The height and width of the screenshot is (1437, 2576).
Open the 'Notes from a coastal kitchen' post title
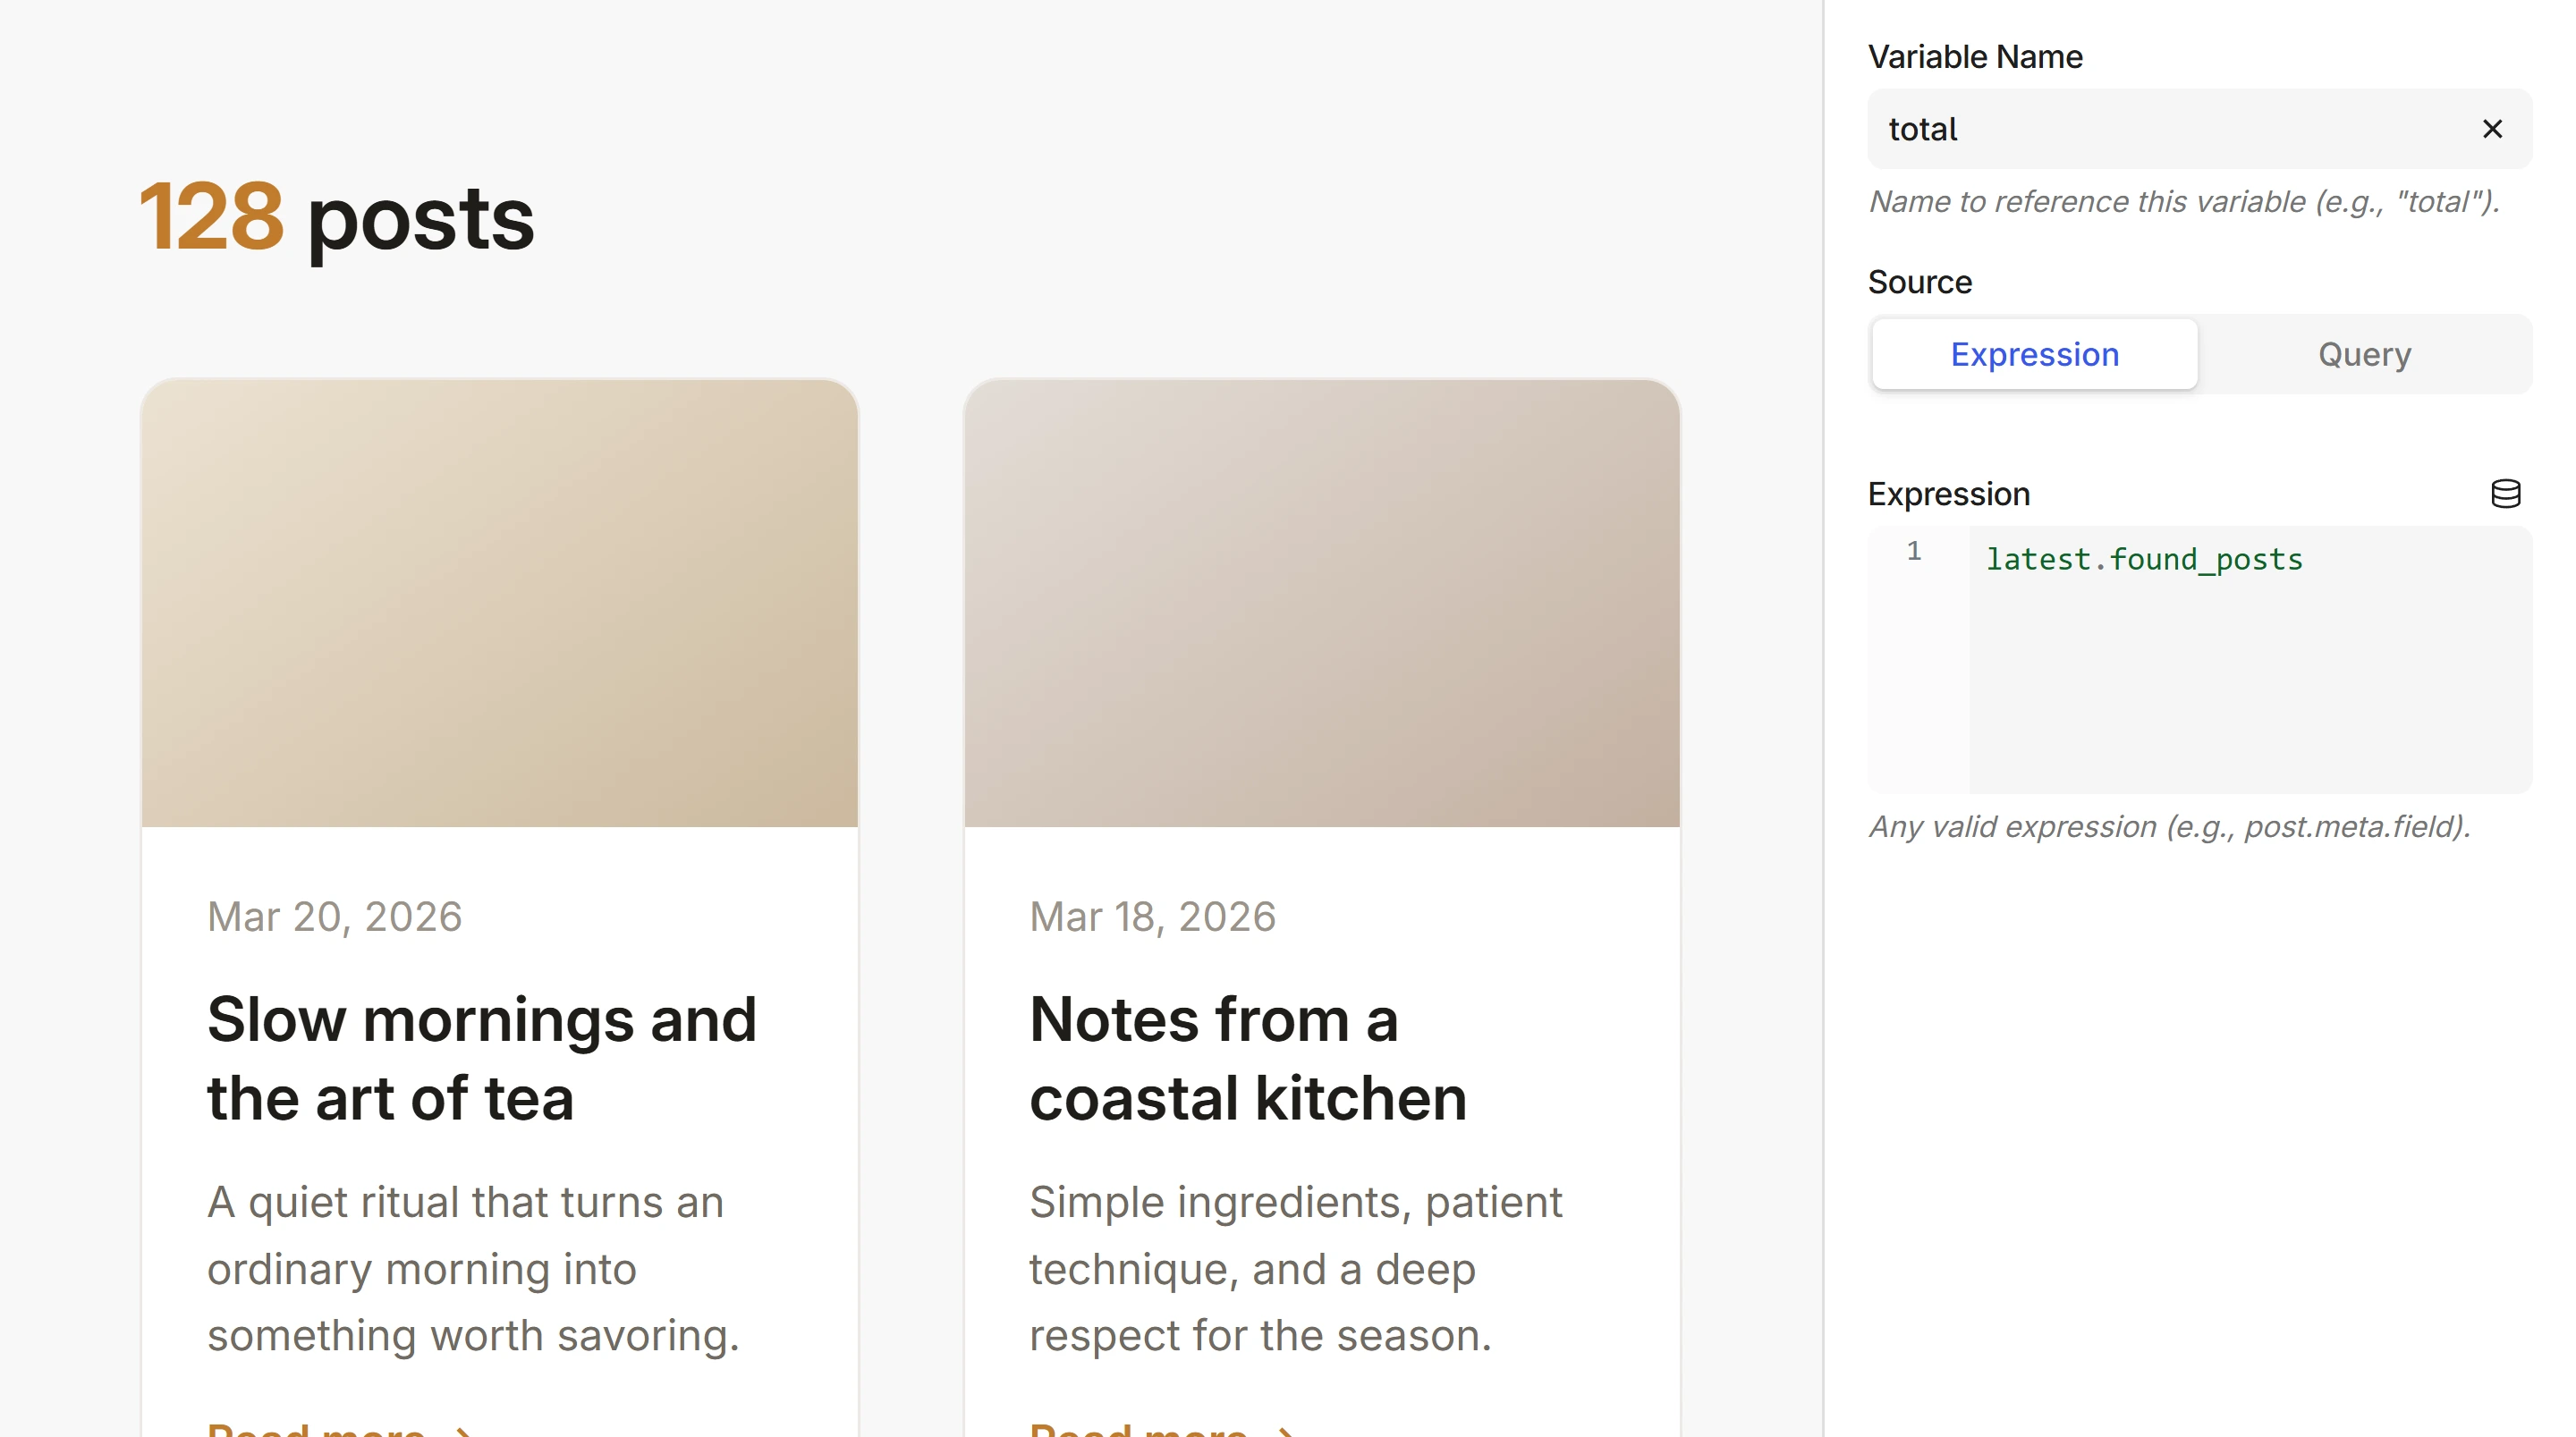click(x=1248, y=1059)
